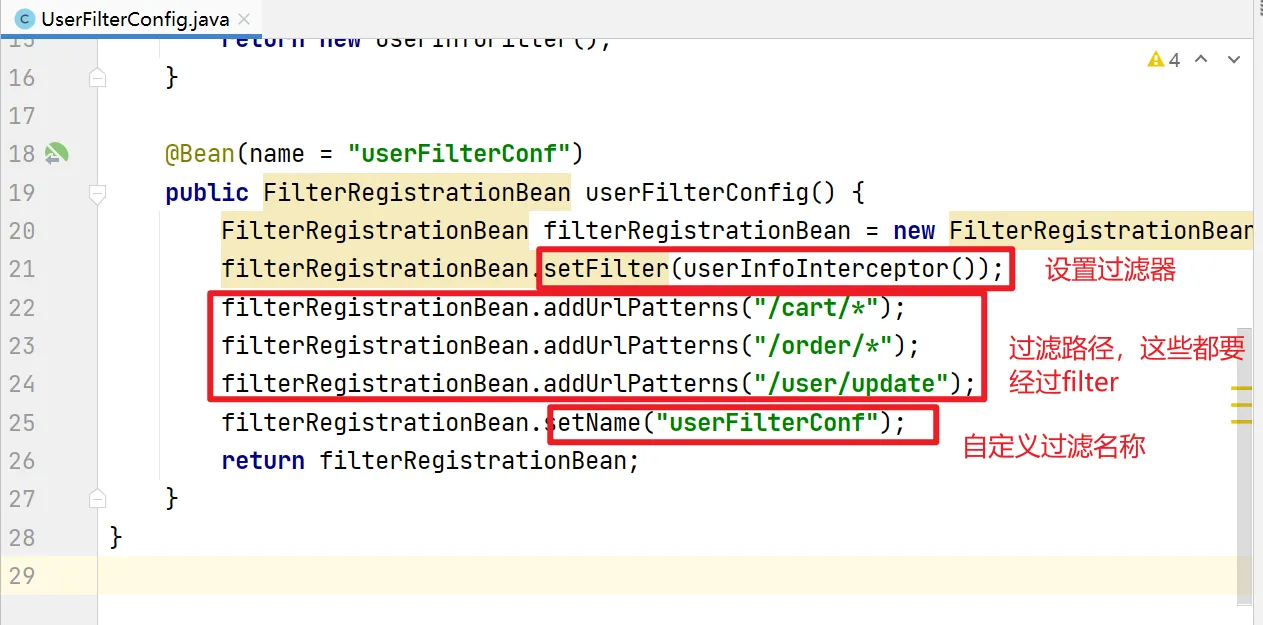This screenshot has height=625, width=1263.
Task: Click userInfoInterceptor() call on line 21
Action: [x=829, y=269]
